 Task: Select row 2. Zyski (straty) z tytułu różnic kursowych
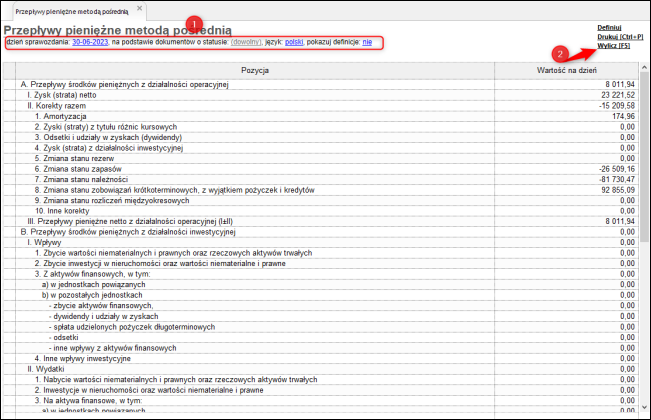[x=321, y=127]
